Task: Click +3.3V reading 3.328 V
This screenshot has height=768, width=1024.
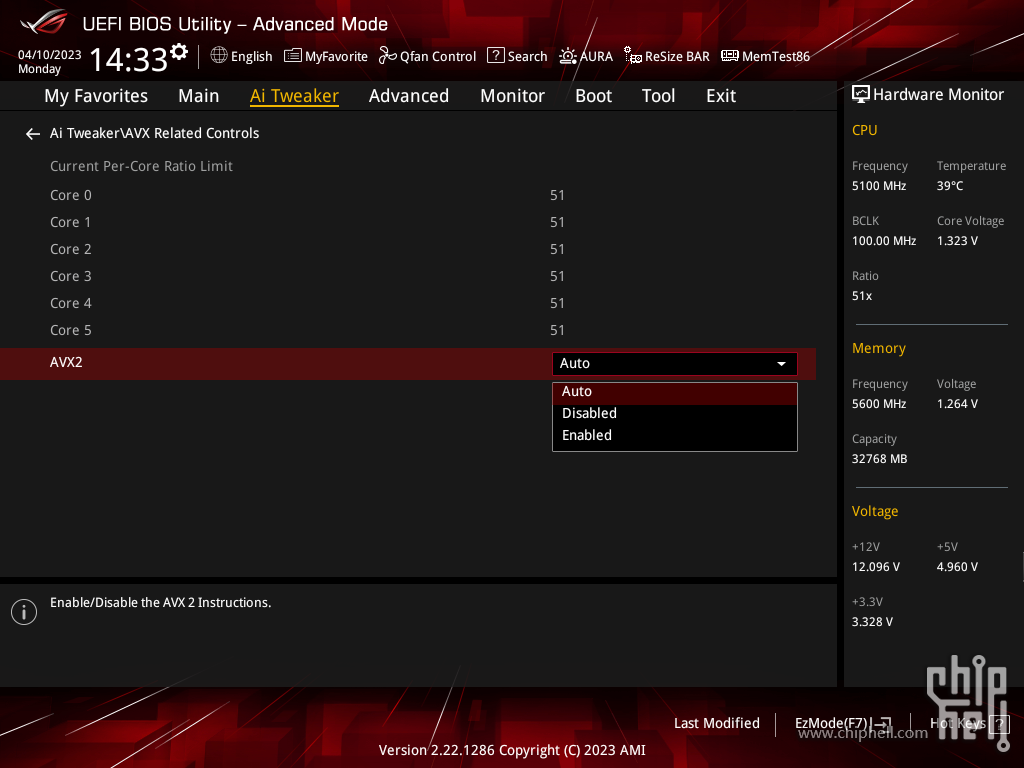Action: click(872, 622)
